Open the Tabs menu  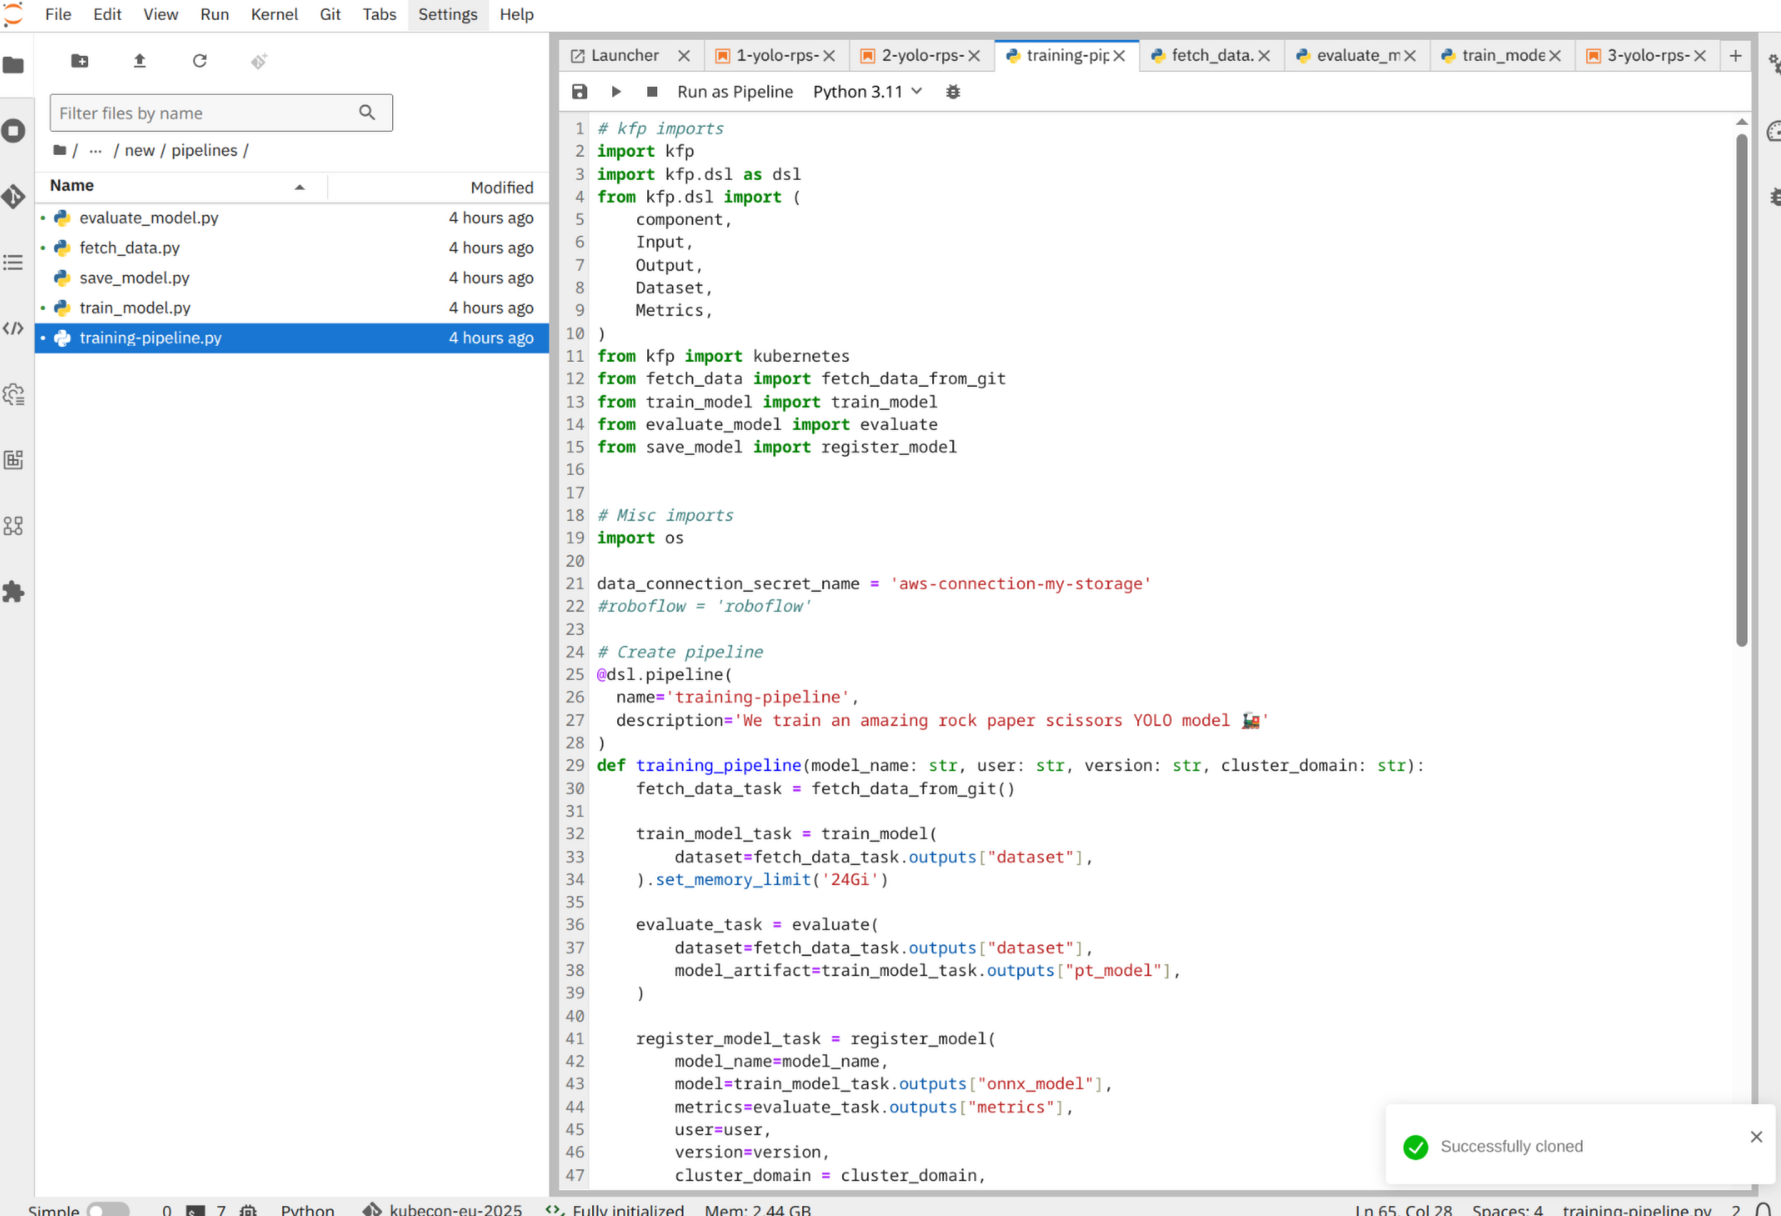pyautogui.click(x=379, y=14)
